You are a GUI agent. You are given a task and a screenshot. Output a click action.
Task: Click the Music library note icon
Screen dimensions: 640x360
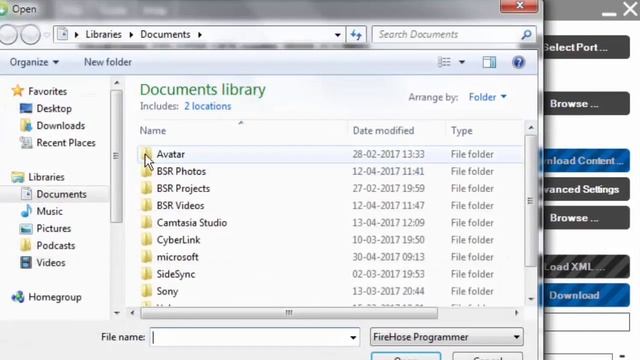26,211
